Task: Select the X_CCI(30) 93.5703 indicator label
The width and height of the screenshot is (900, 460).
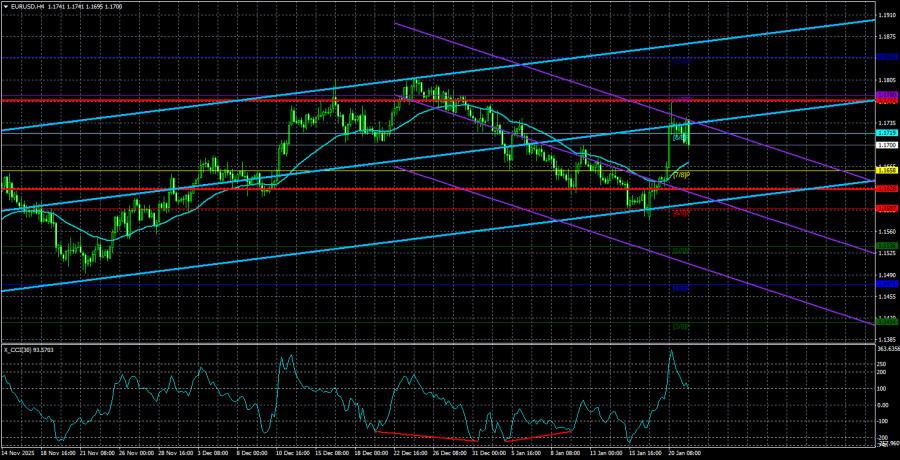Action: (28, 350)
